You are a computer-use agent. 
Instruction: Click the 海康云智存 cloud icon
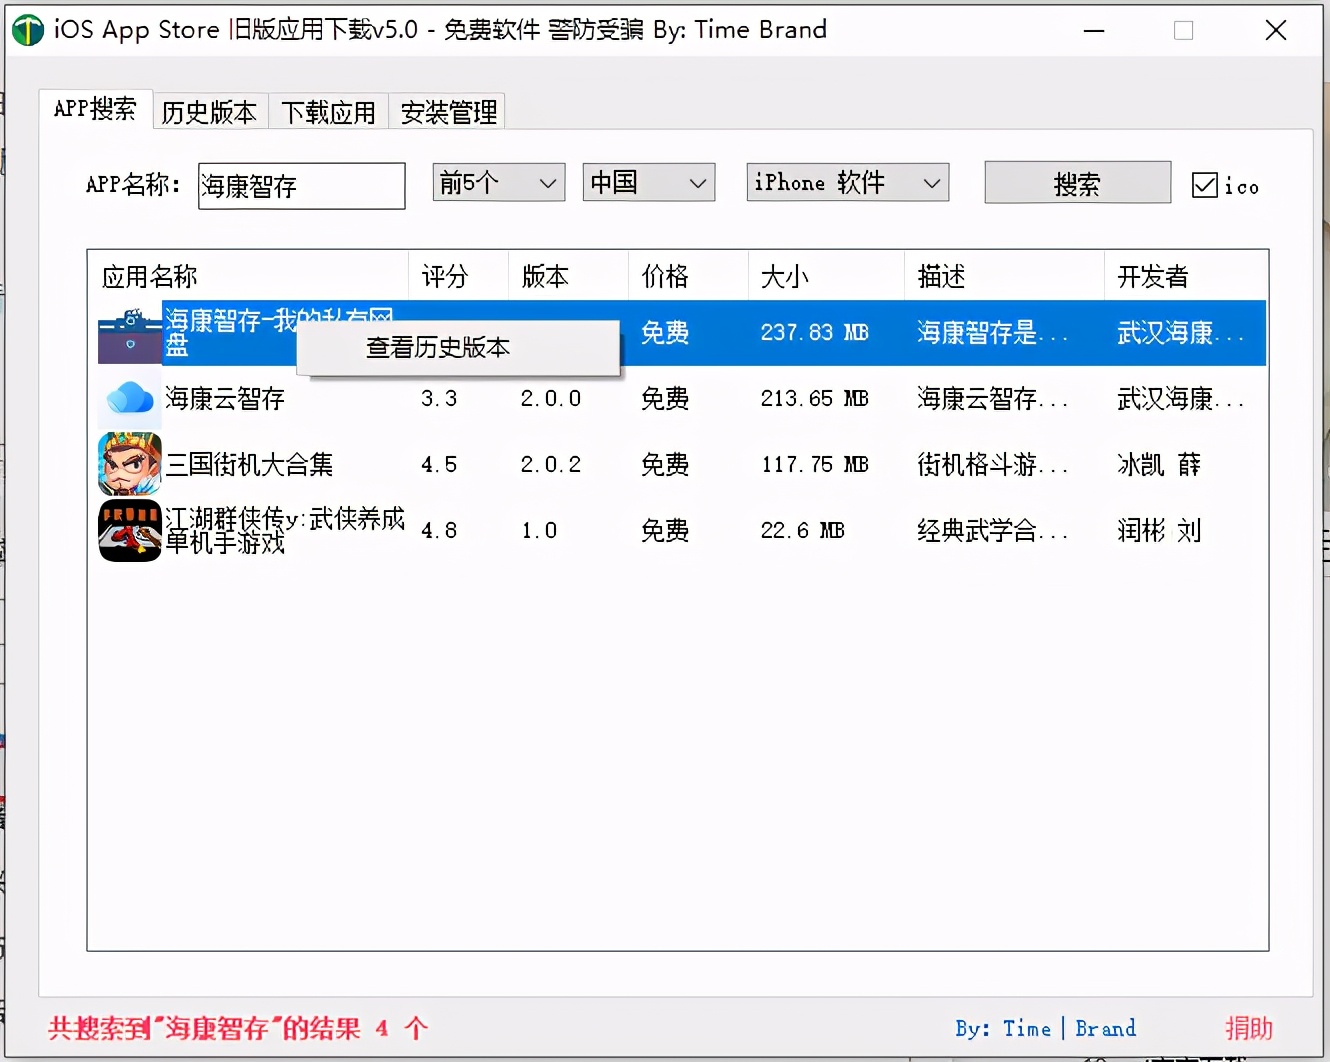click(128, 398)
